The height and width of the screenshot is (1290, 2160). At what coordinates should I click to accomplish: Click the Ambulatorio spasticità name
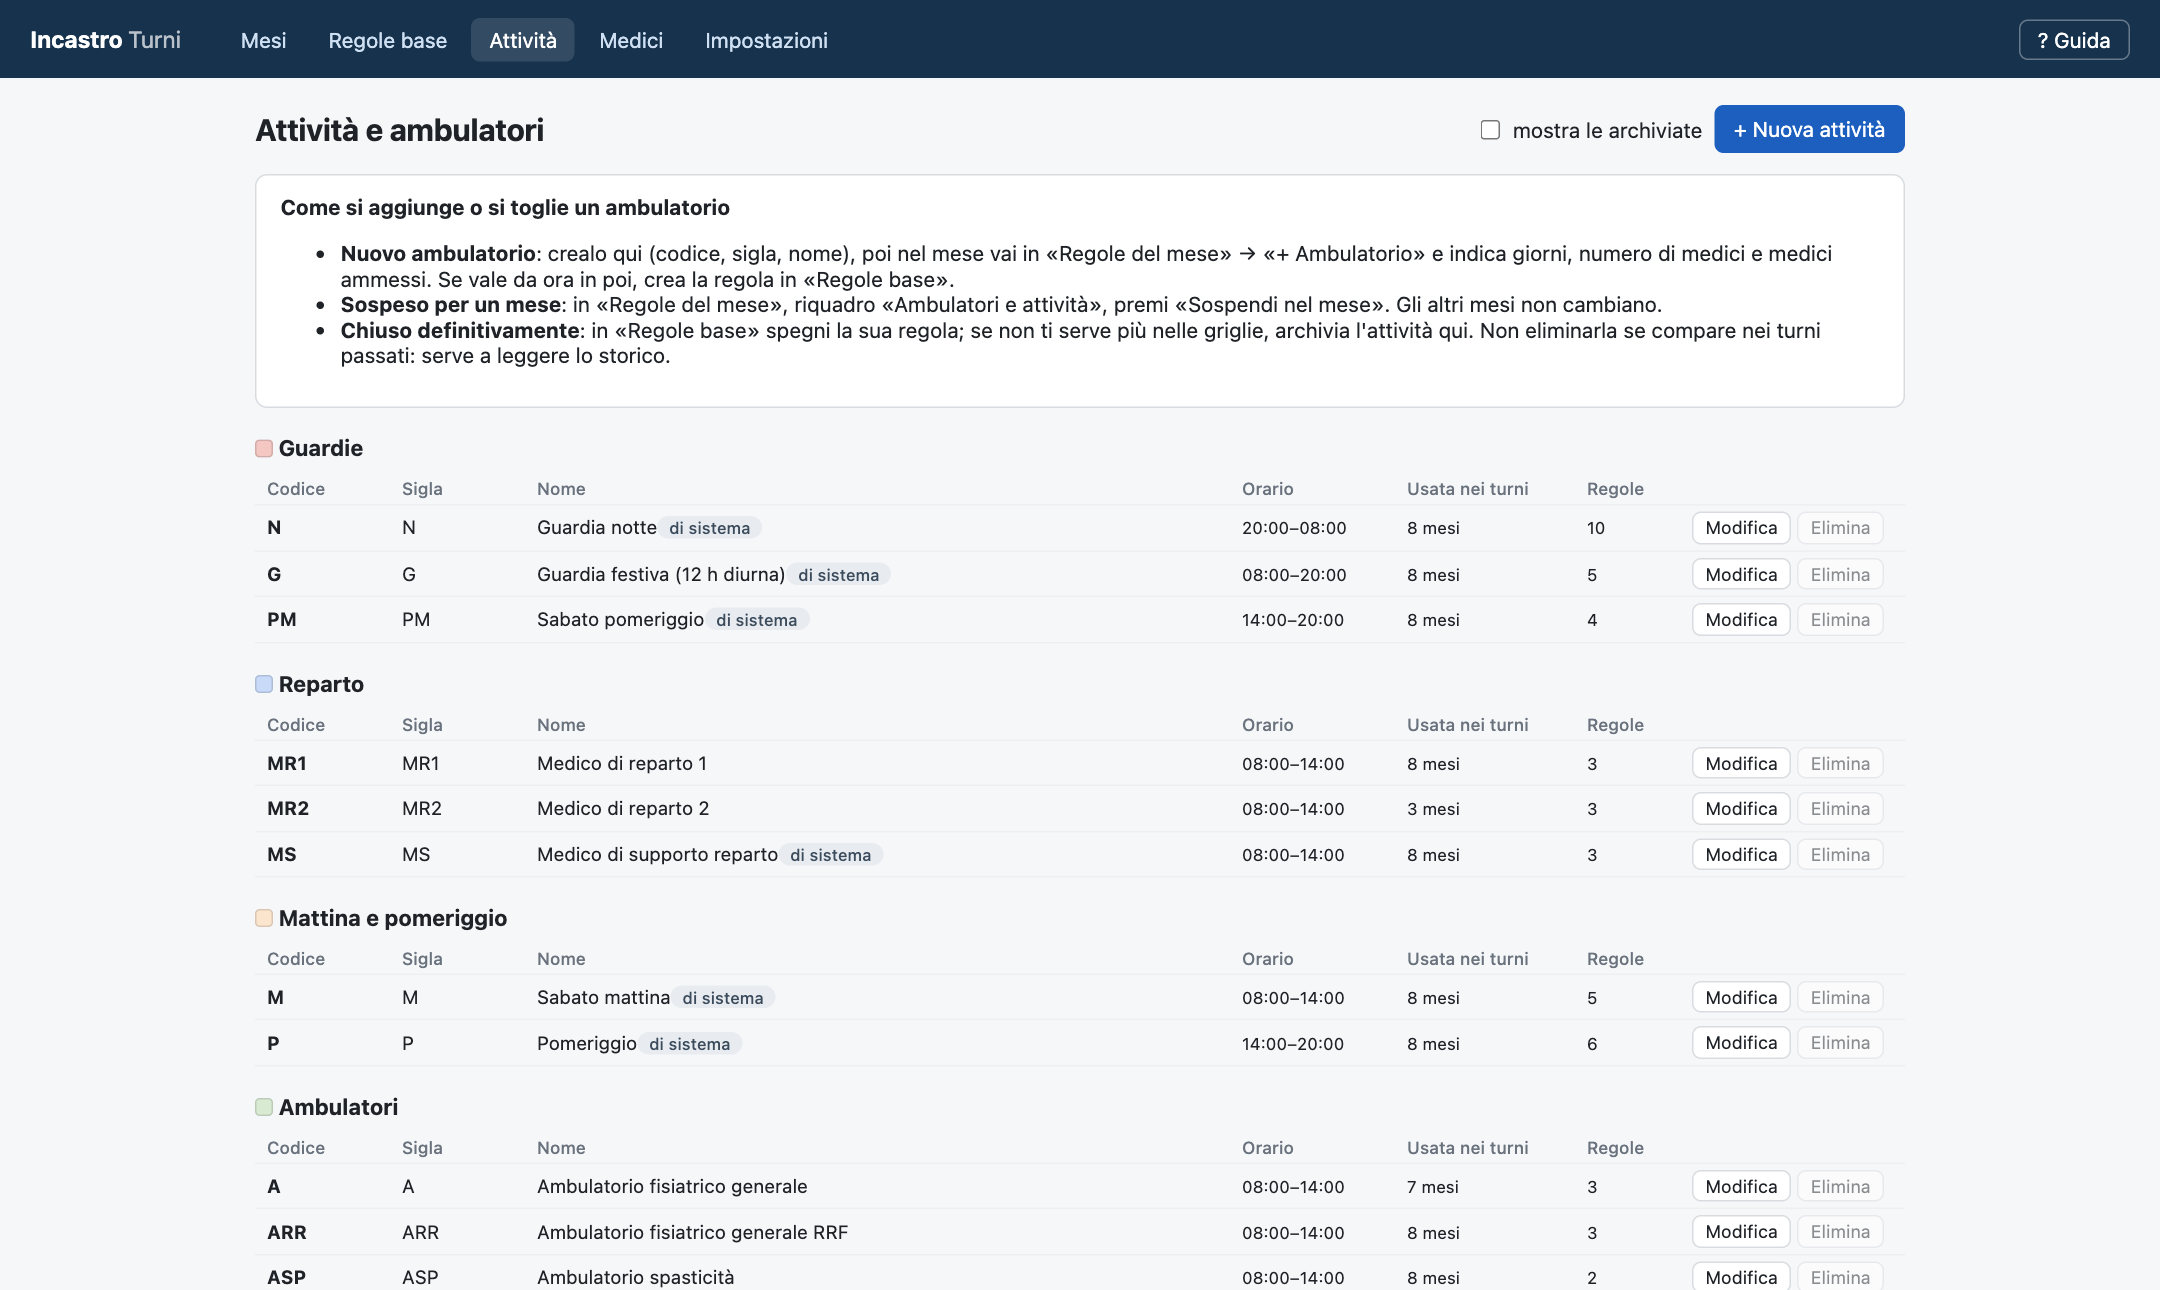635,1277
